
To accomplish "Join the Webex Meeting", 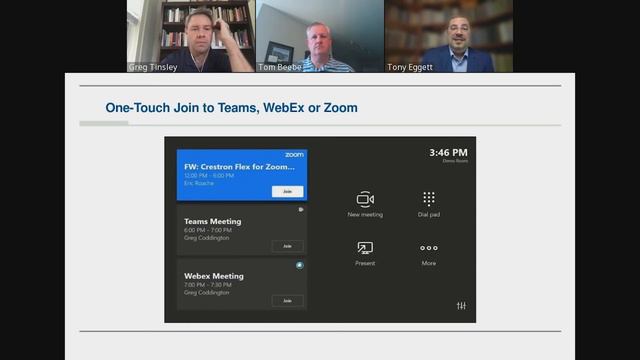I will coord(287,301).
